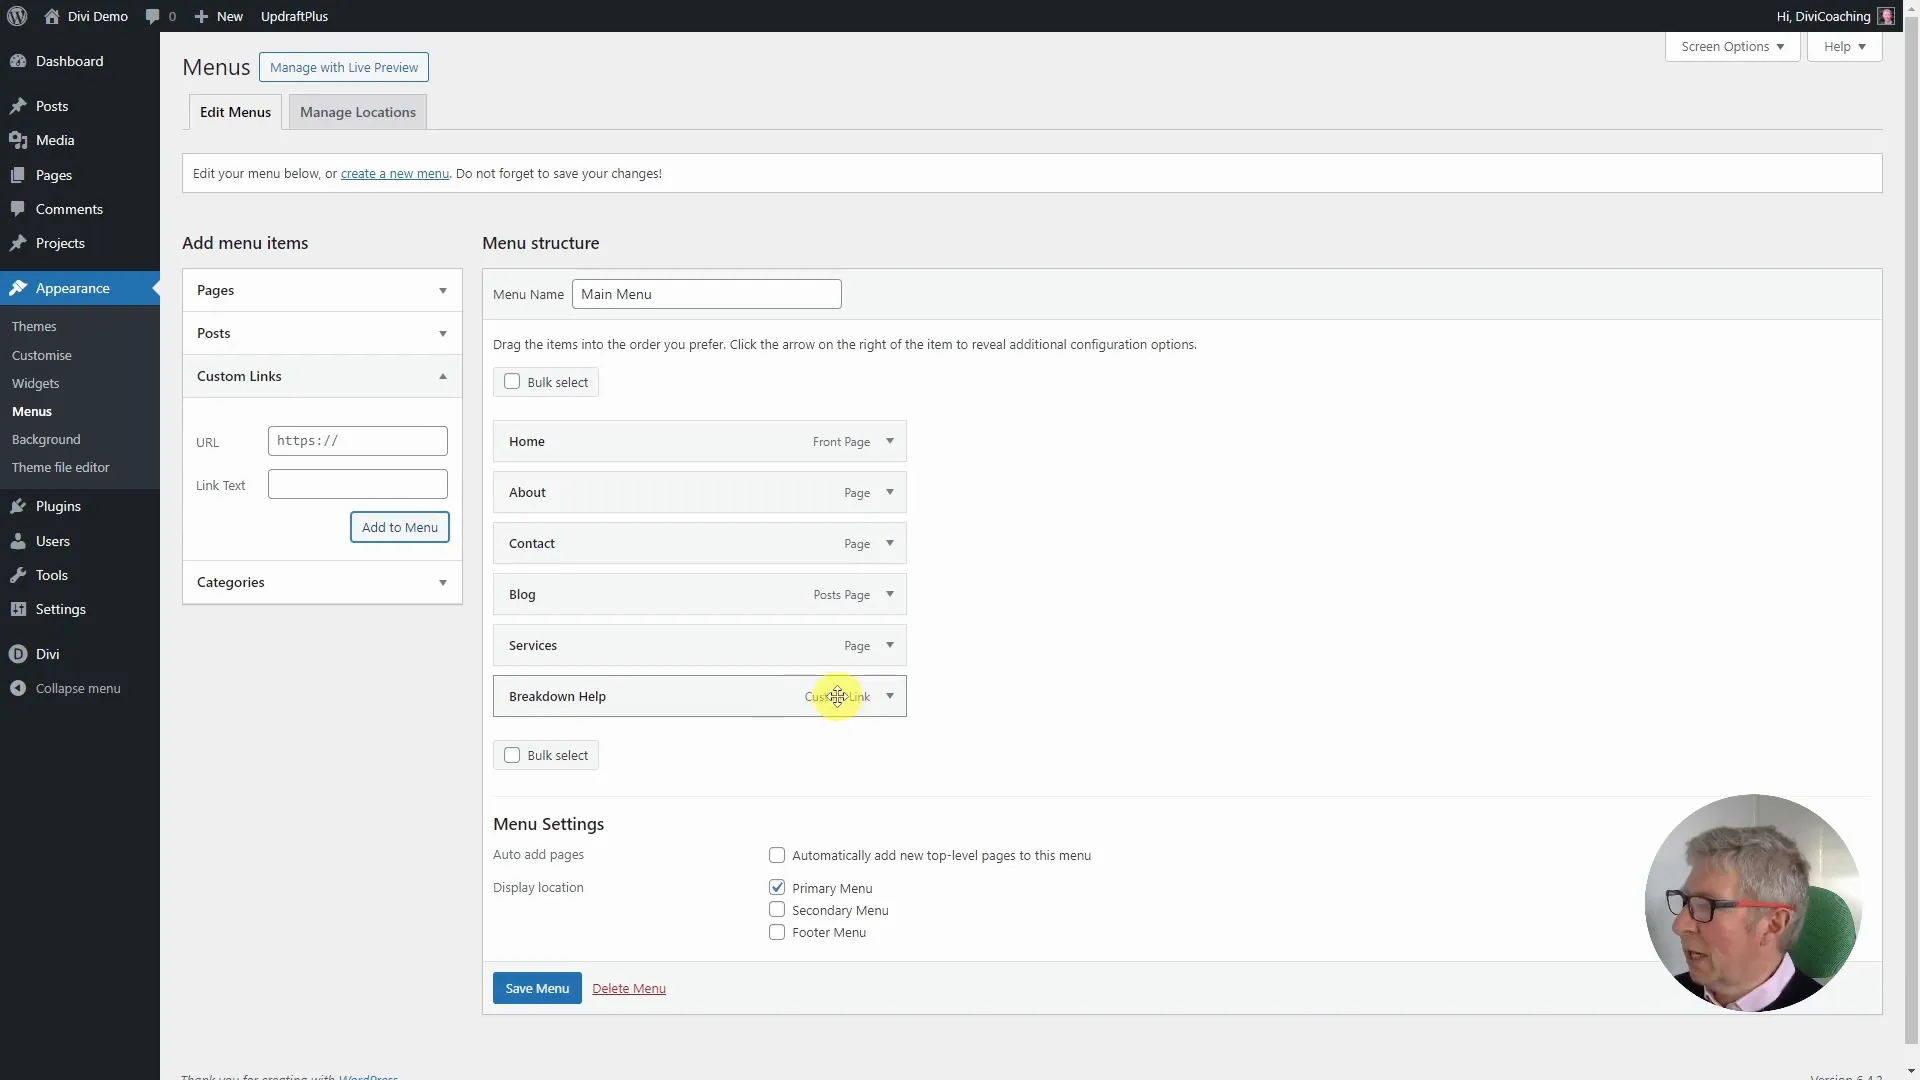Switch to the Manage Locations tab
The width and height of the screenshot is (1920, 1080).
coord(357,112)
